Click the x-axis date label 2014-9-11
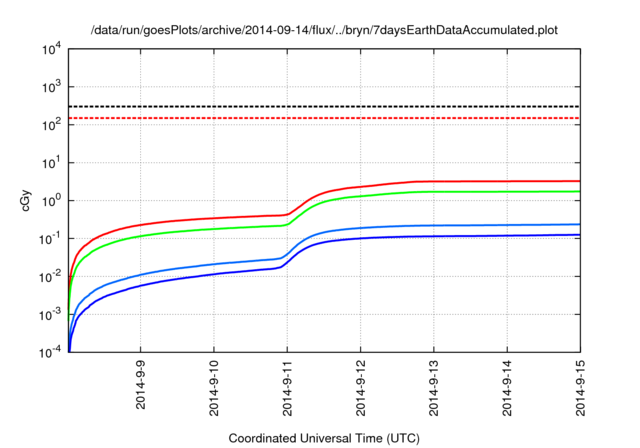640x448 pixels. pos(287,388)
